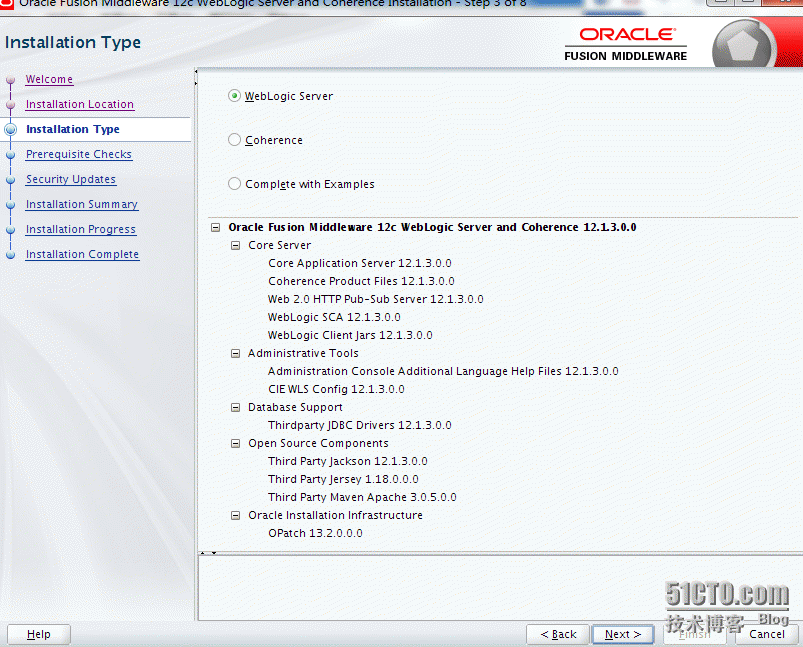Select Administration Console Additional Language Help Files
803x647 pixels.
pyautogui.click(x=443, y=371)
